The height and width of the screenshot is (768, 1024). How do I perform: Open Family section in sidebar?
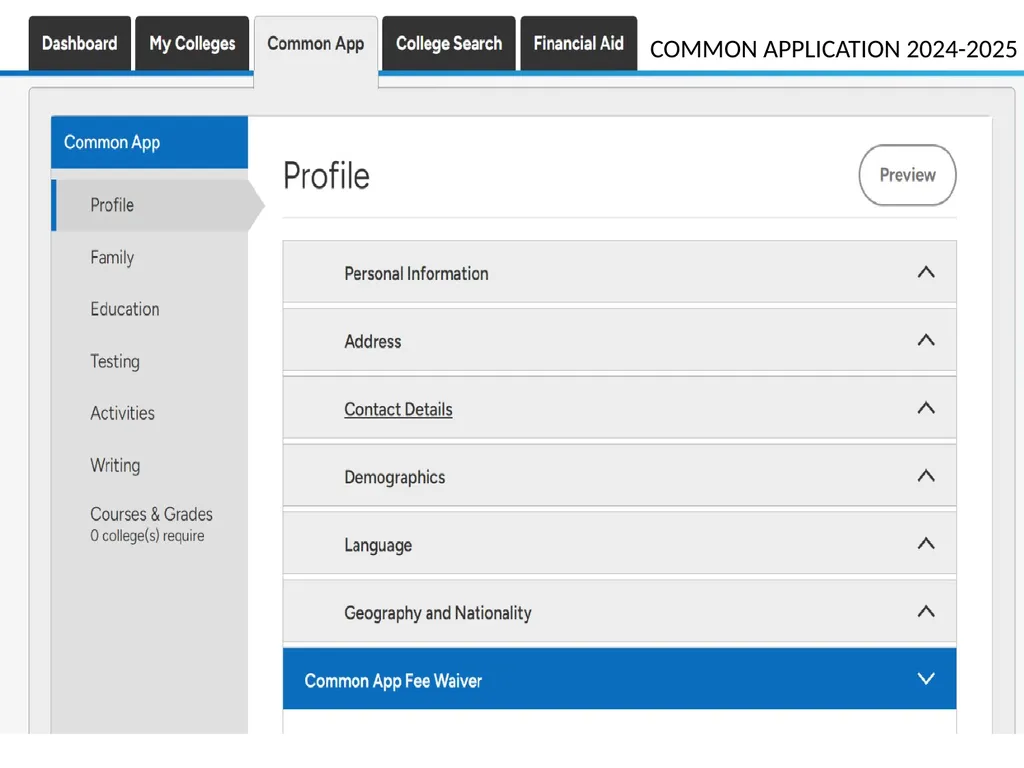click(112, 257)
